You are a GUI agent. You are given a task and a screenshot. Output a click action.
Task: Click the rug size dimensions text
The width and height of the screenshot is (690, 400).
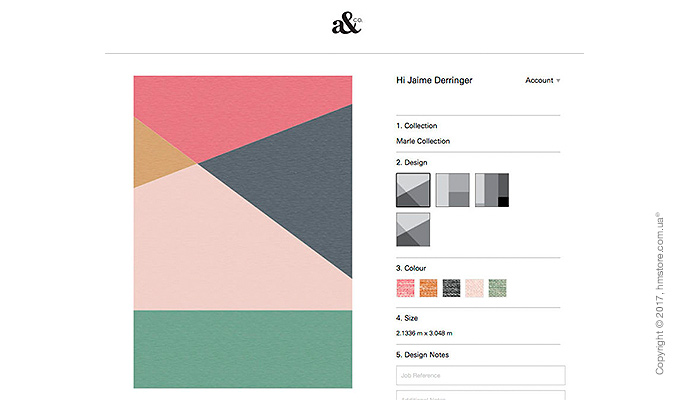424,333
